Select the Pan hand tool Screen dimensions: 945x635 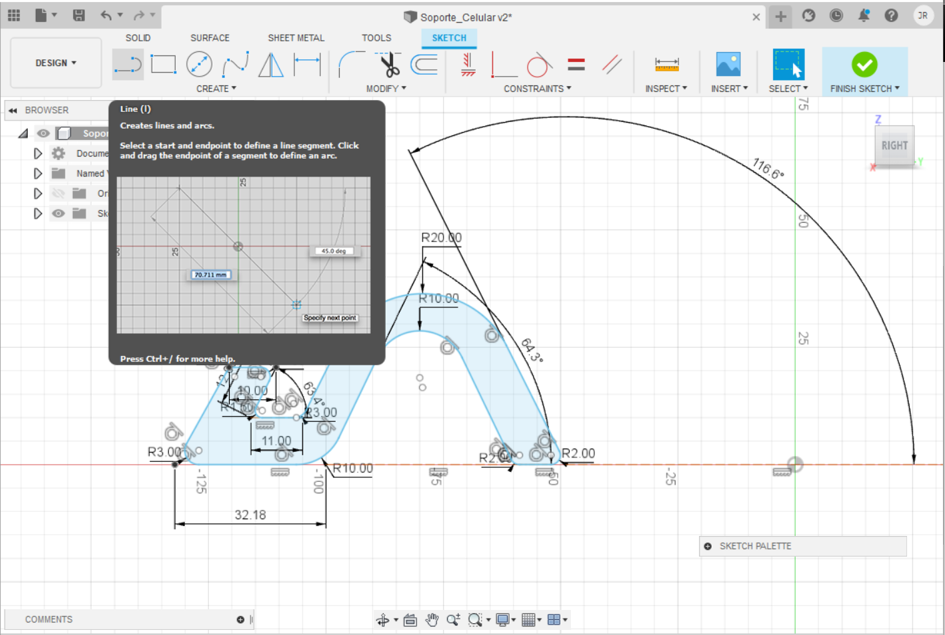tap(432, 620)
